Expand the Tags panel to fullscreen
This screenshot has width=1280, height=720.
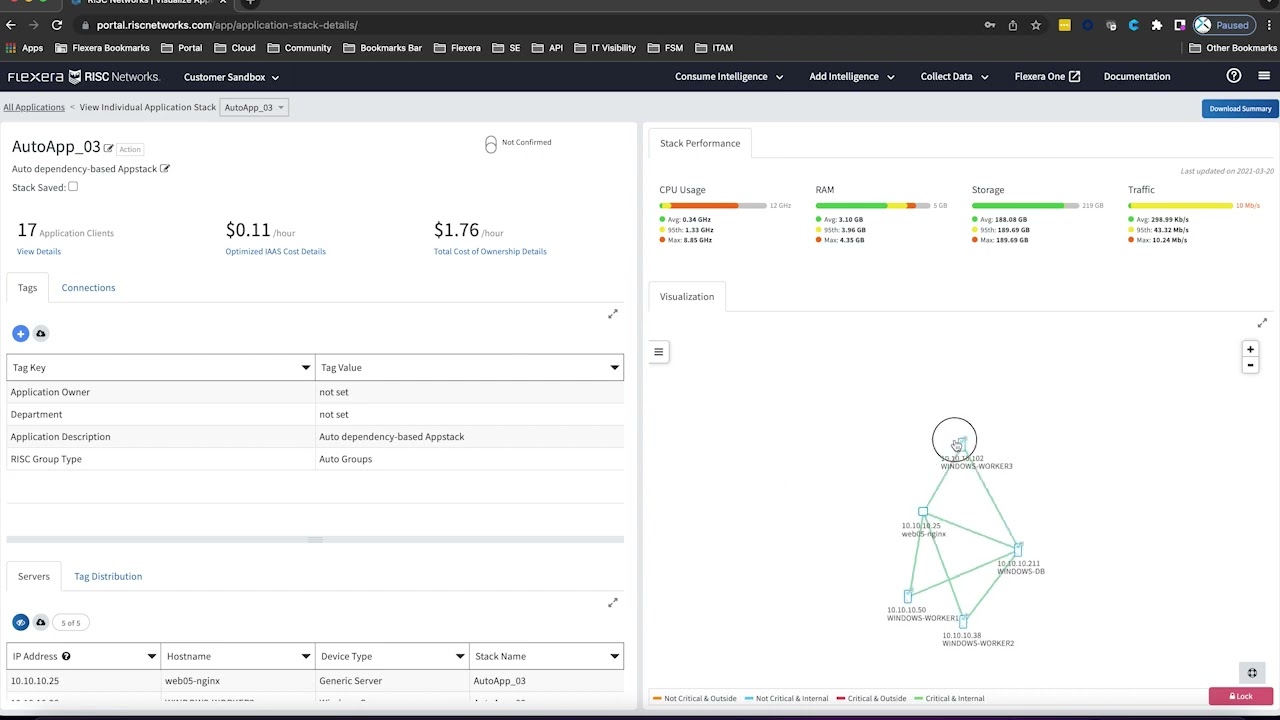coord(613,314)
